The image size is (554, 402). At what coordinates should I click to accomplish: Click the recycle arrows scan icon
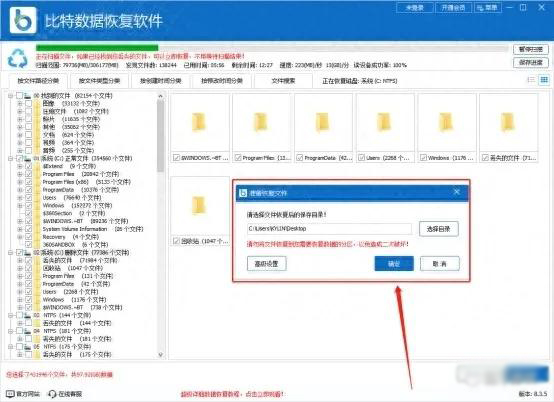[x=17, y=58]
